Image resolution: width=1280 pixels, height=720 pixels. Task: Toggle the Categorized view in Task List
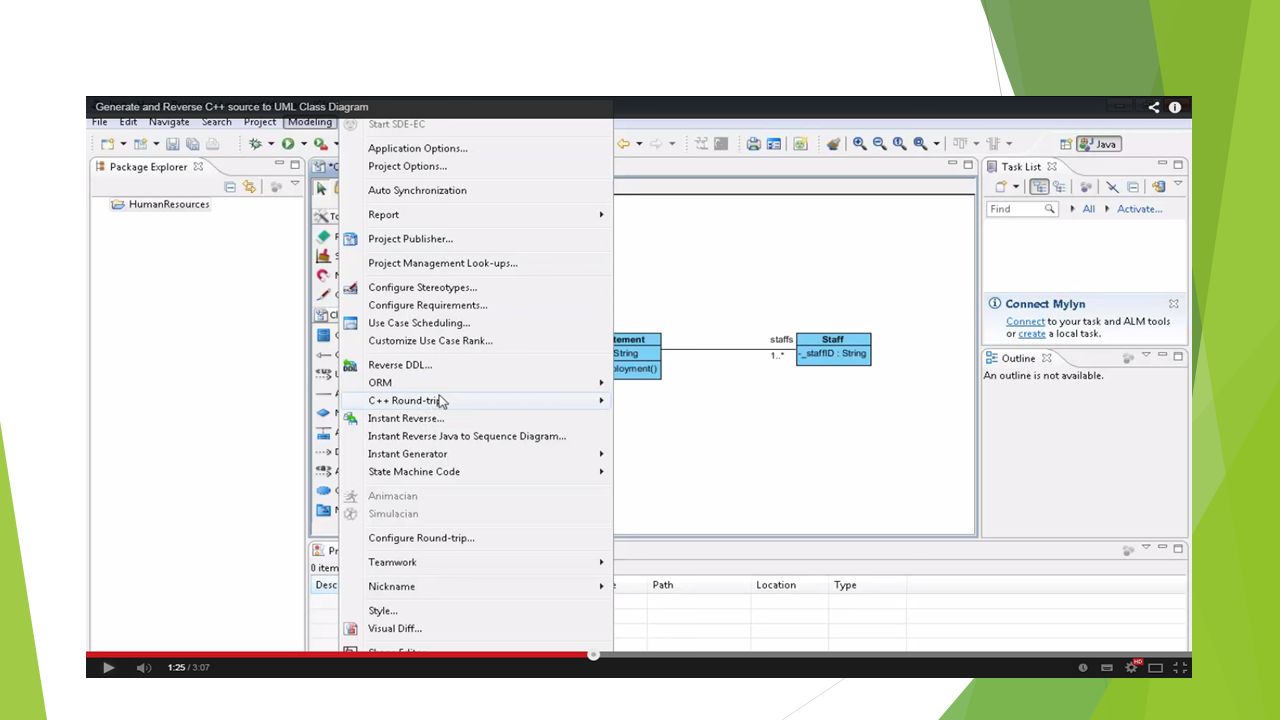tap(1040, 187)
